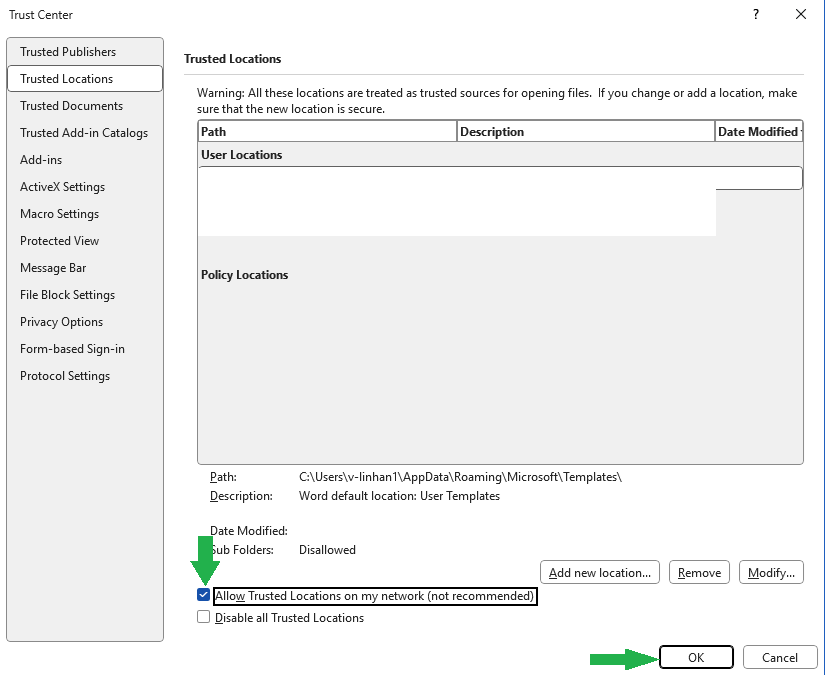Viewport: 825px width, 675px height.
Task: Open Form-based Sign-in settings
Action: pyautogui.click(x=85, y=349)
